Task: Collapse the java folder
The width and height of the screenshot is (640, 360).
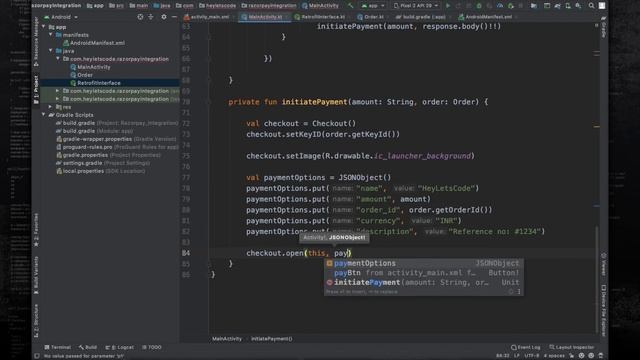Action: click(x=51, y=51)
